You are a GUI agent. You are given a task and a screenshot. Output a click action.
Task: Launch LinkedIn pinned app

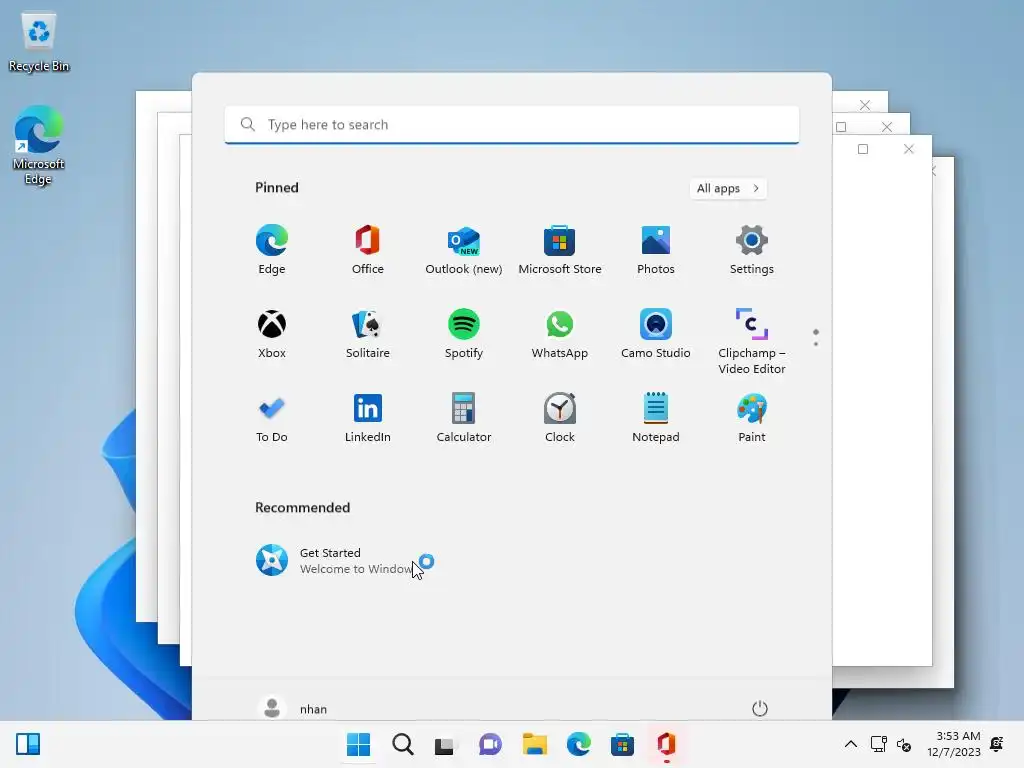(368, 418)
